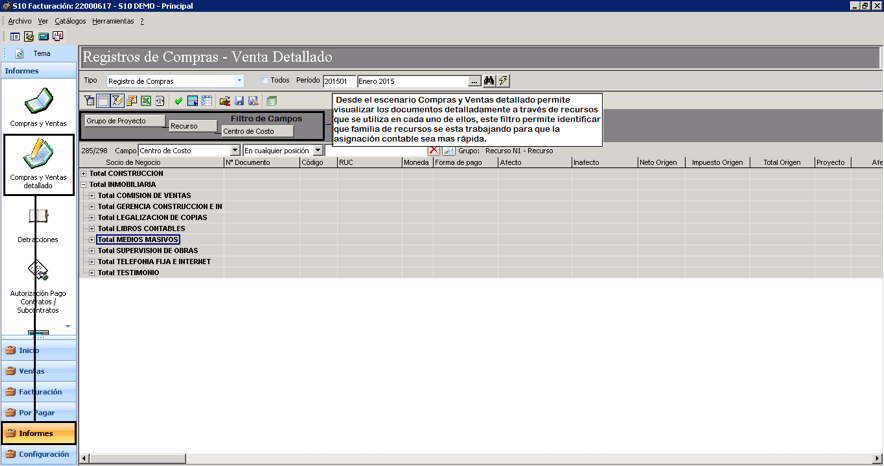
Task: Open the Detracciones sidebar icon
Action: (38, 224)
